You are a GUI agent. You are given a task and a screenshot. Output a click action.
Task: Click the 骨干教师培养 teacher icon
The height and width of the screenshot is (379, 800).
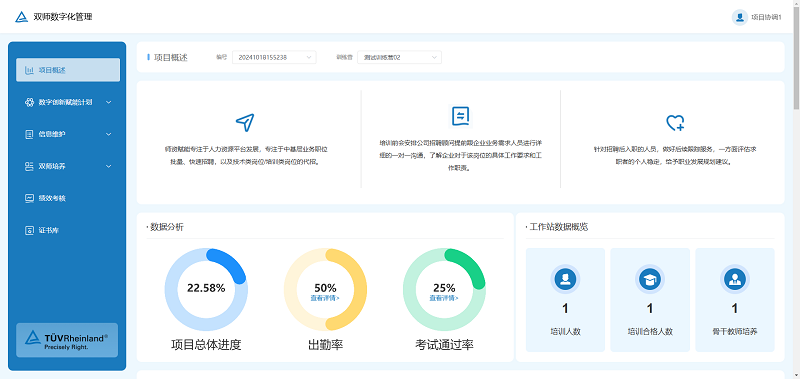coord(734,279)
